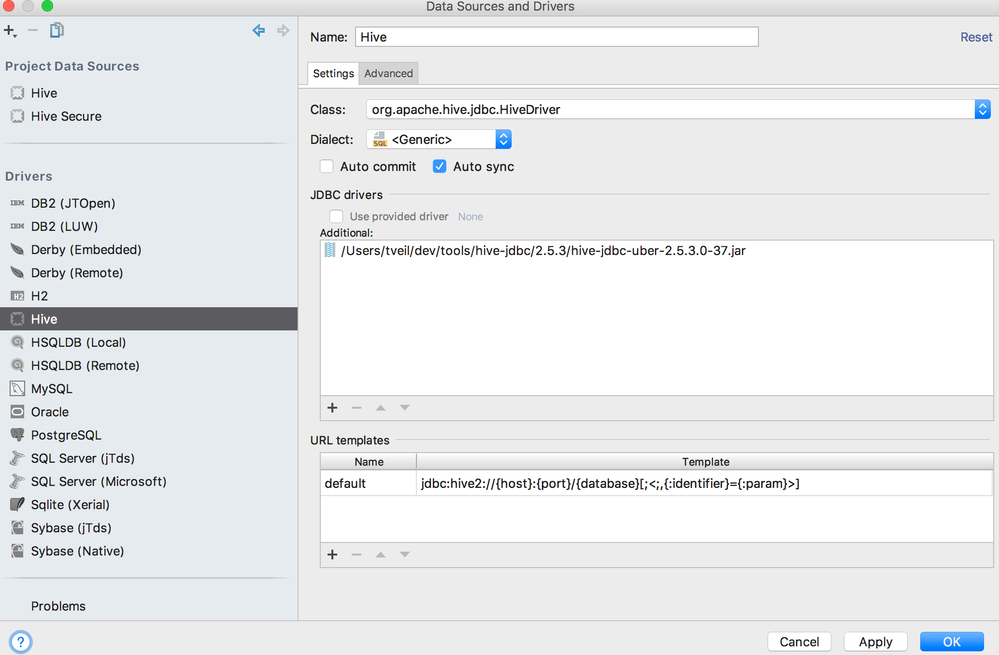This screenshot has height=655, width=999.
Task: Click the forward navigation arrow
Action: point(282,31)
